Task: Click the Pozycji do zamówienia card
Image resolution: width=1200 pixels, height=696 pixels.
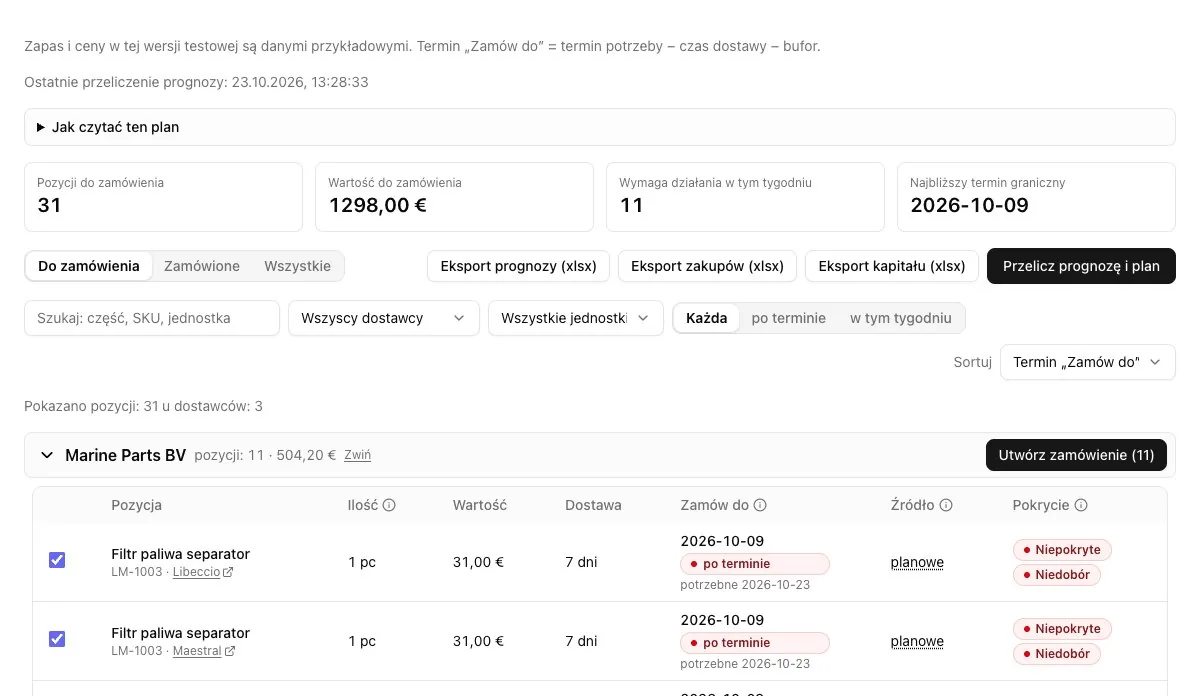Action: [164, 197]
